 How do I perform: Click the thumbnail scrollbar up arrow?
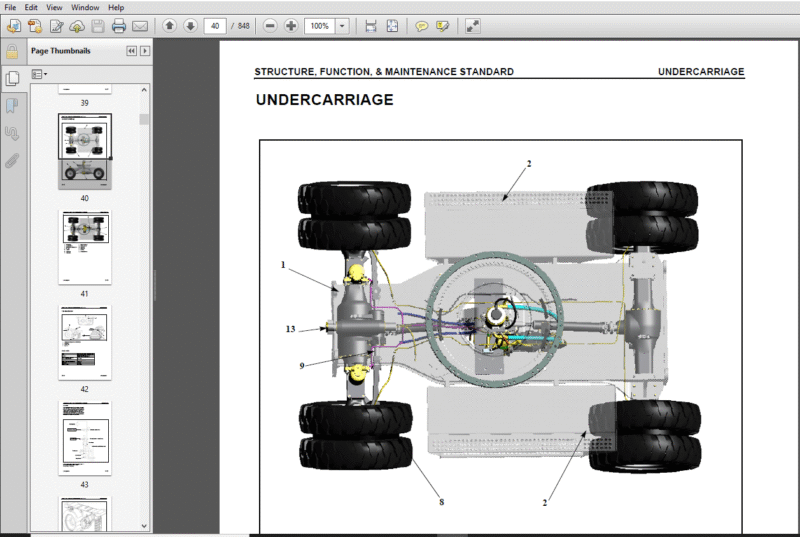tap(144, 90)
